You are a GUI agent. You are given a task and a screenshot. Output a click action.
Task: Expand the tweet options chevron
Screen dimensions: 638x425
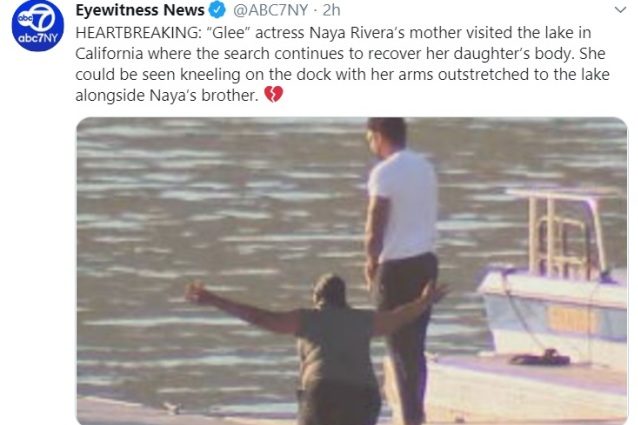click(x=620, y=10)
